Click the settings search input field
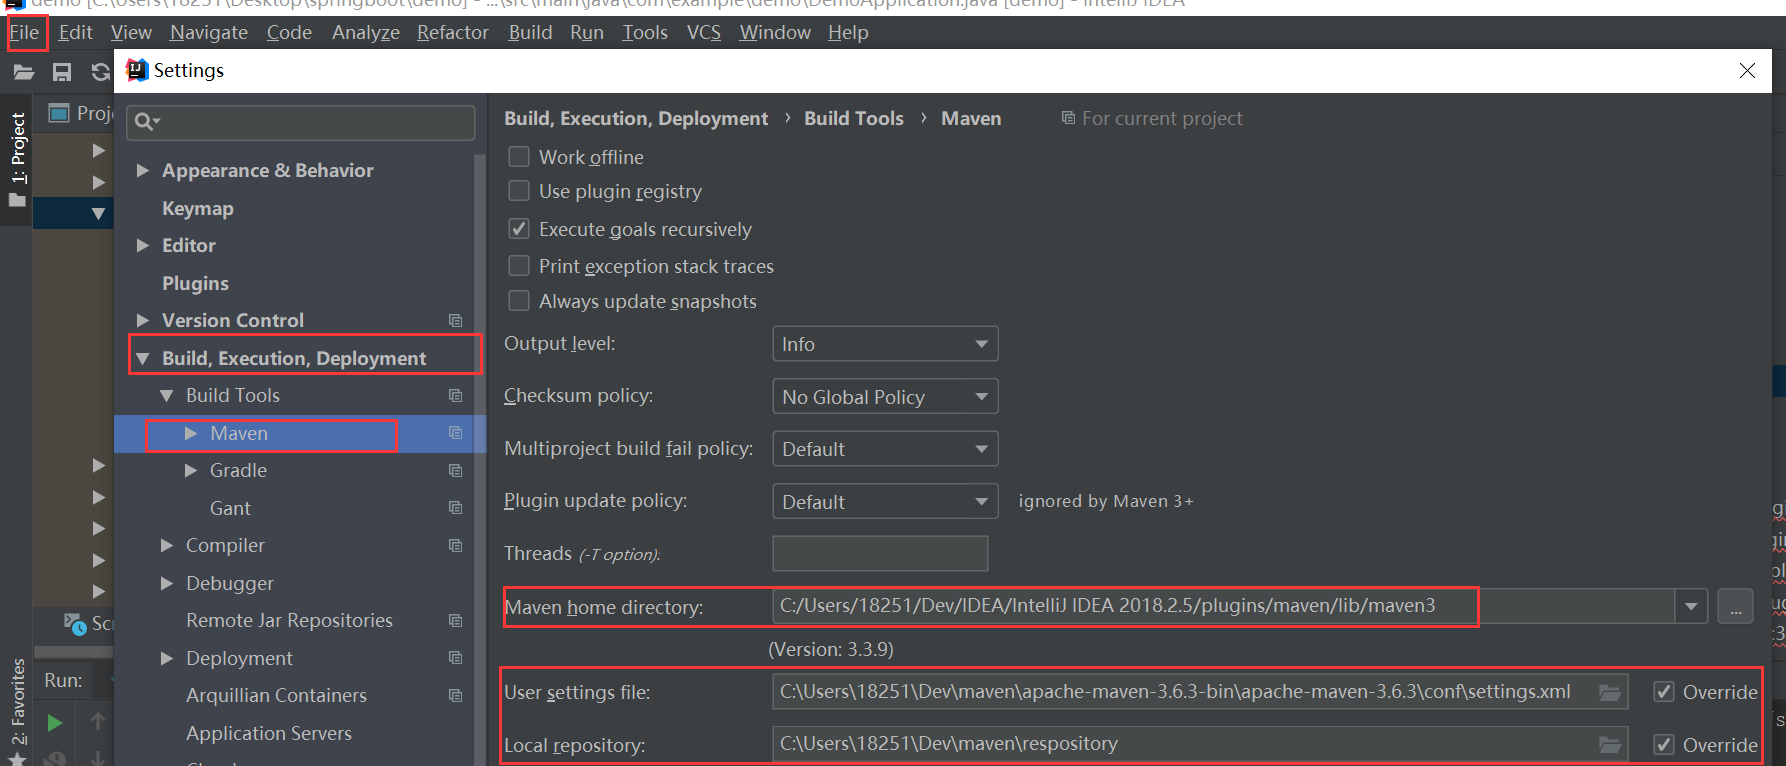Image resolution: width=1786 pixels, height=766 pixels. [x=301, y=122]
